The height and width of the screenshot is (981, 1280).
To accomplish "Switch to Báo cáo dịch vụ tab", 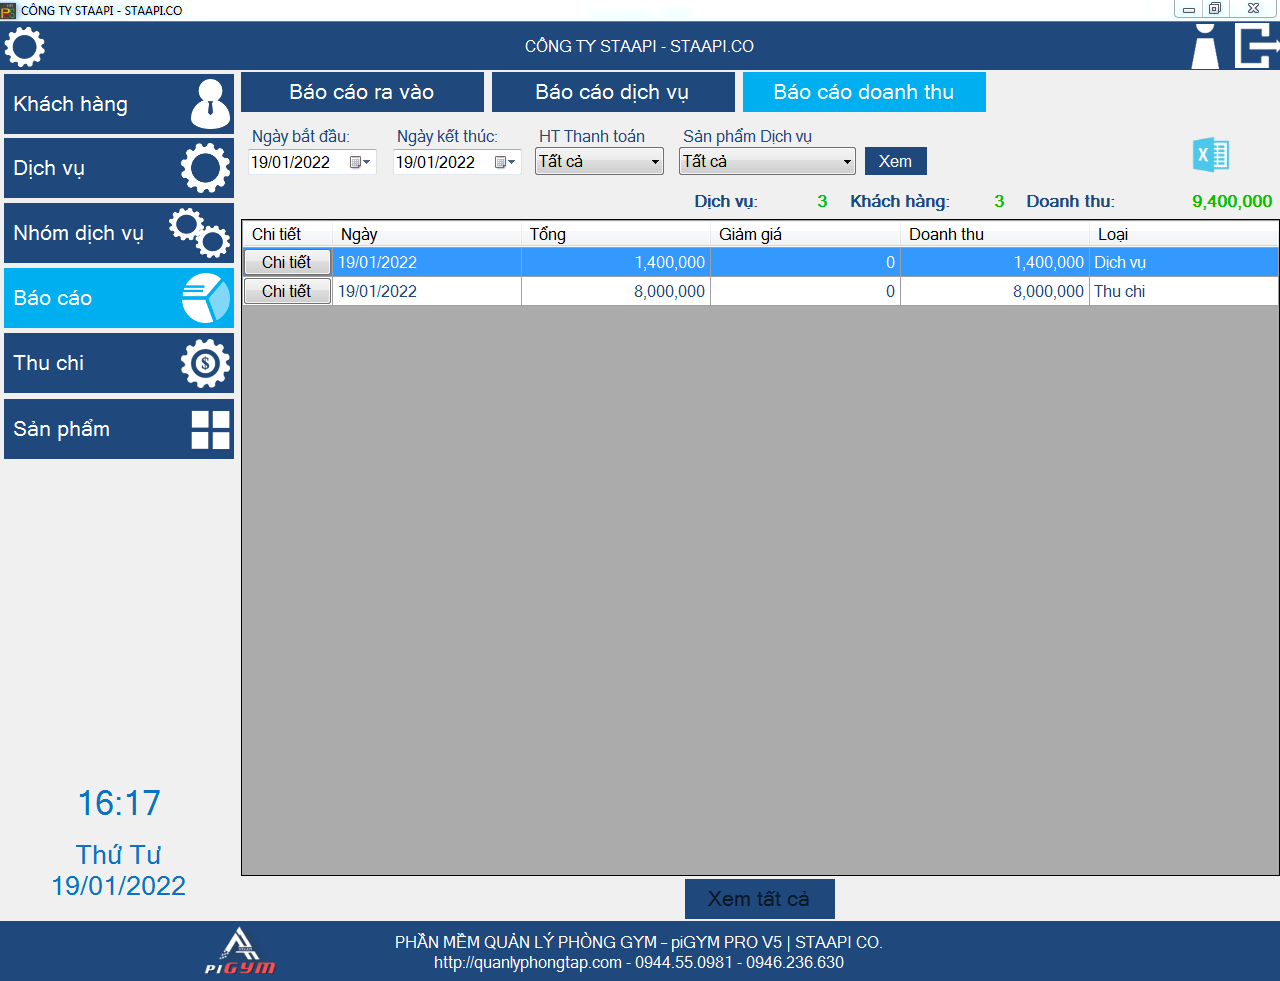I will [612, 92].
